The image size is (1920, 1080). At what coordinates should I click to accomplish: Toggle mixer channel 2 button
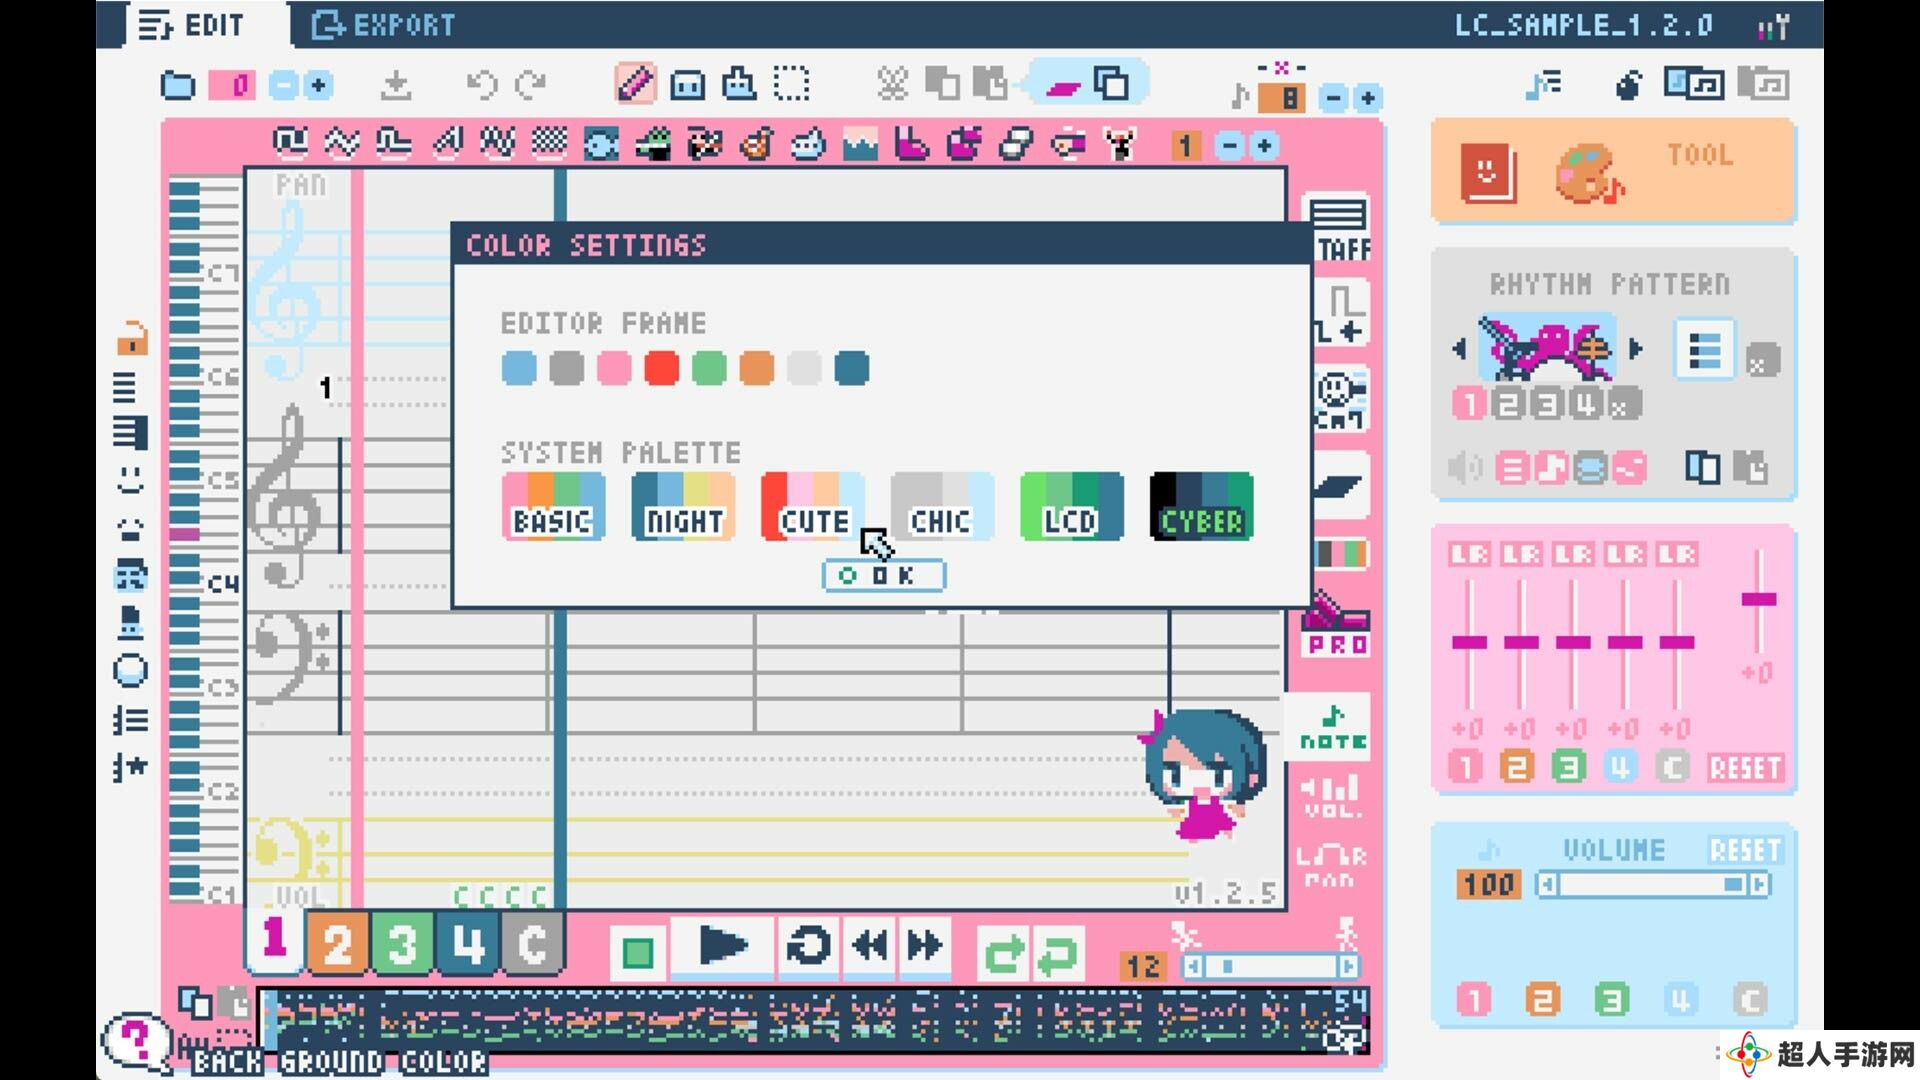click(1517, 768)
